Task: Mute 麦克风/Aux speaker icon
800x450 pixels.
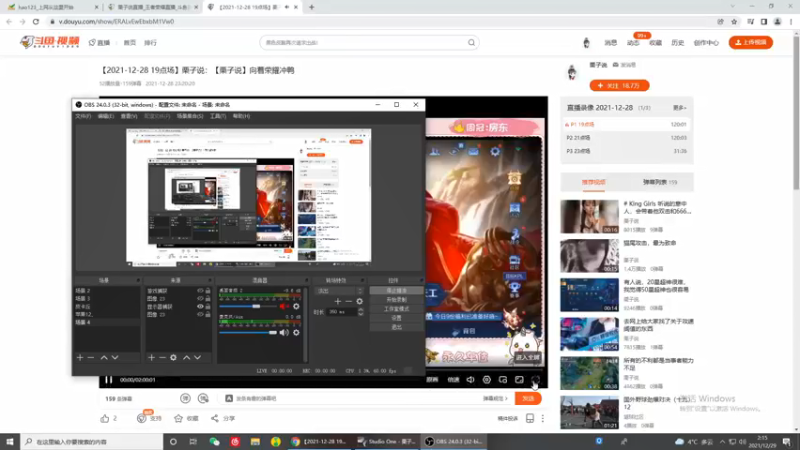Action: [284, 333]
